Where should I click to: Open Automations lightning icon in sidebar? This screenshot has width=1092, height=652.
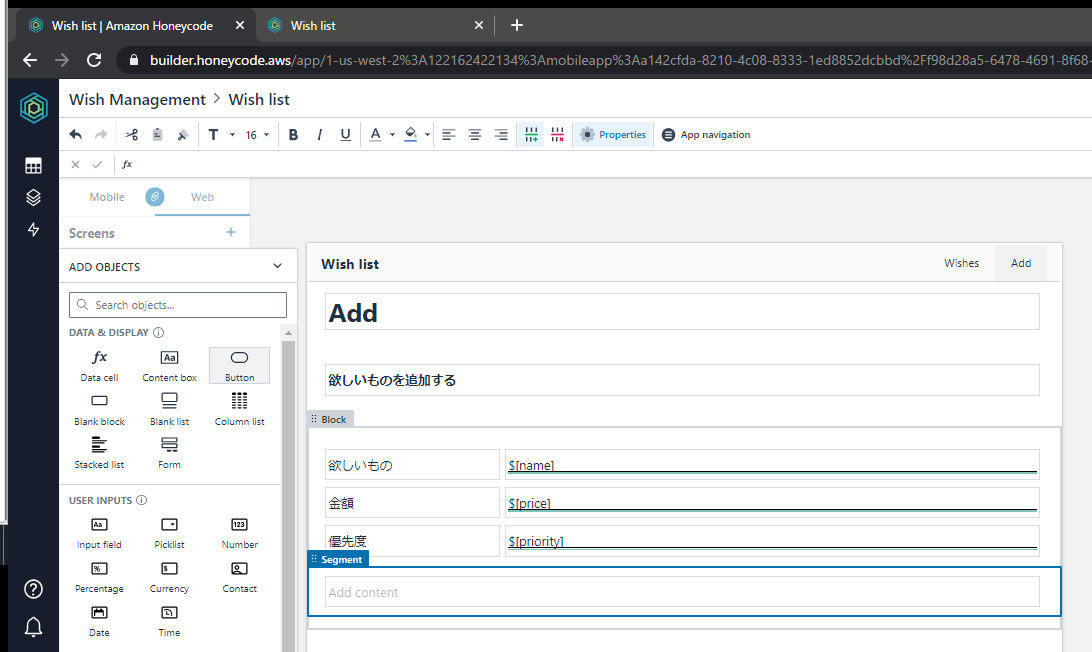[33, 229]
